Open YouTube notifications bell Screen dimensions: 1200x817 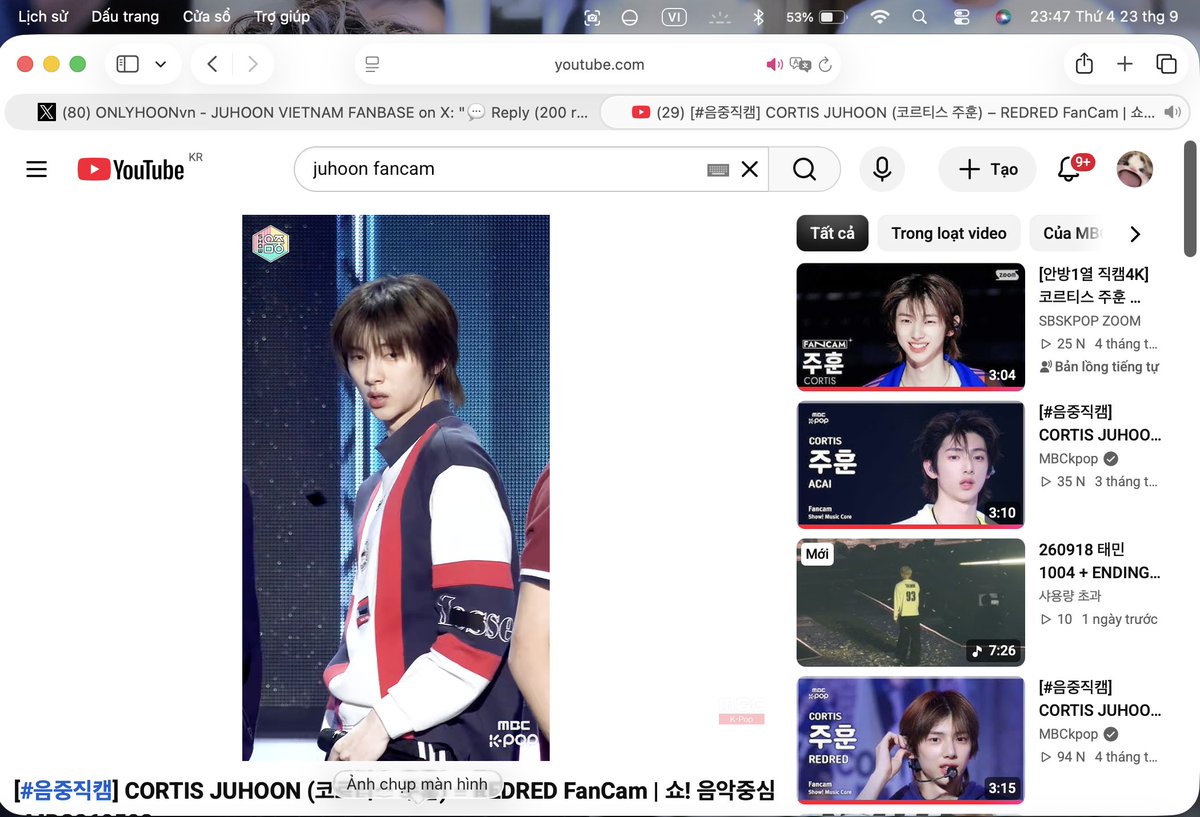1069,169
